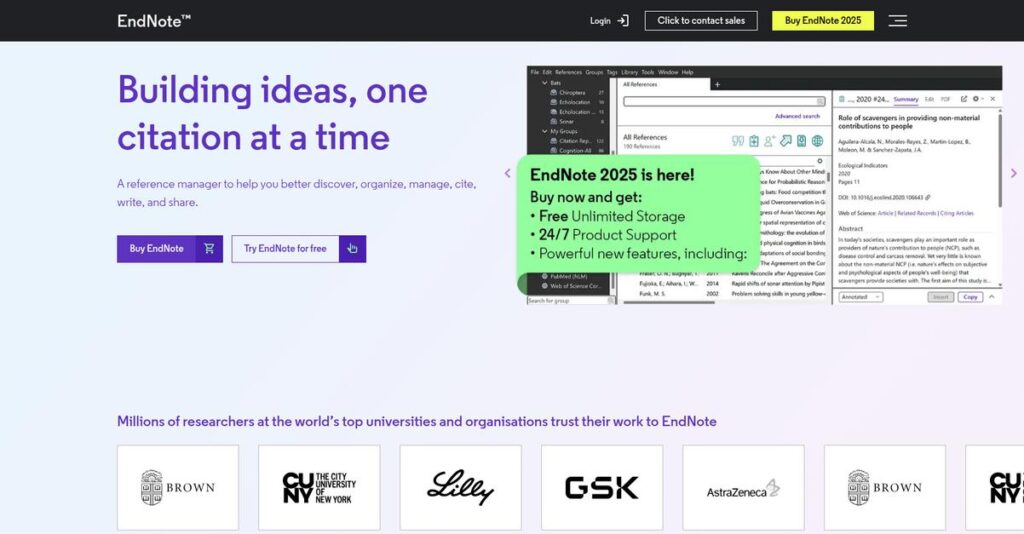Go to previous carousel slide arrow

[507, 173]
